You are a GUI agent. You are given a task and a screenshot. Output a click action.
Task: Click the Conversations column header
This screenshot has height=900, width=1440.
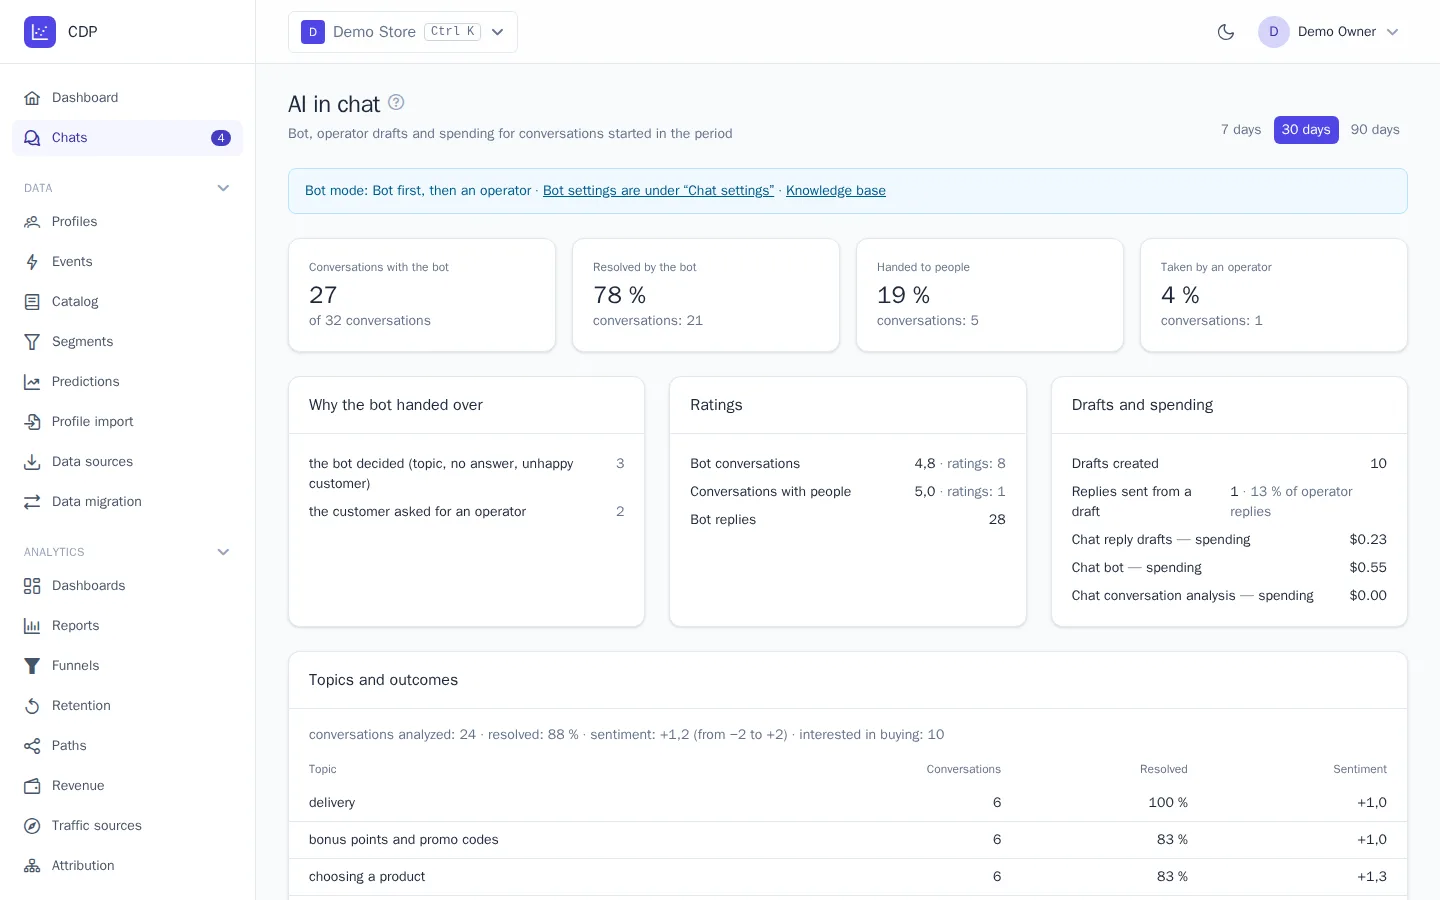963,769
